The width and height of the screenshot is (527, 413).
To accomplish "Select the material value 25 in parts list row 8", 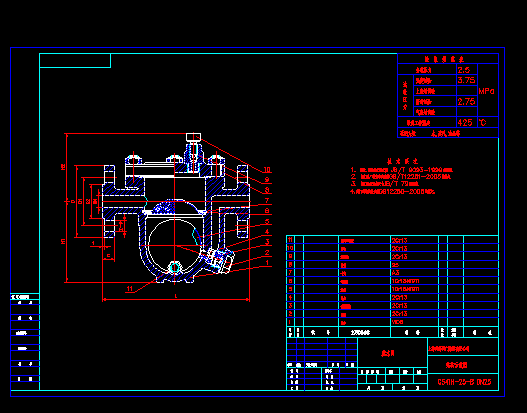I will tap(395, 265).
